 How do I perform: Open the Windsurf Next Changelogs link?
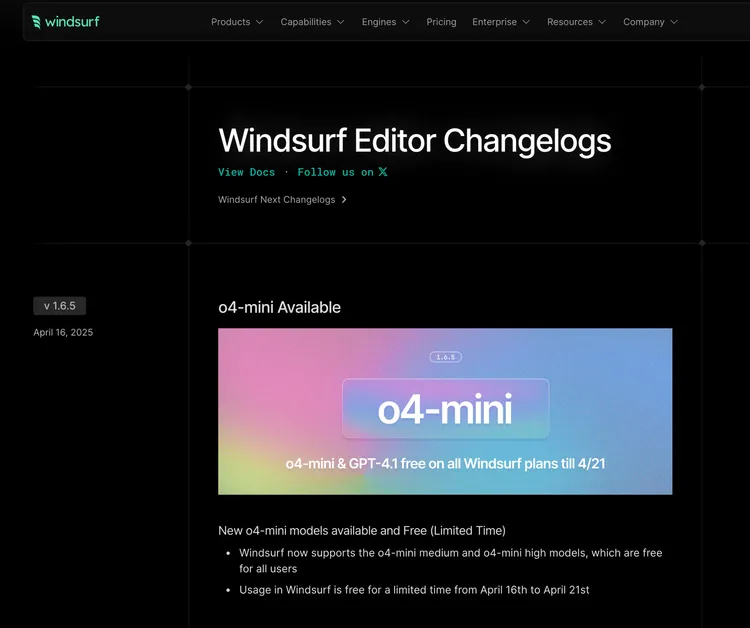coord(277,200)
